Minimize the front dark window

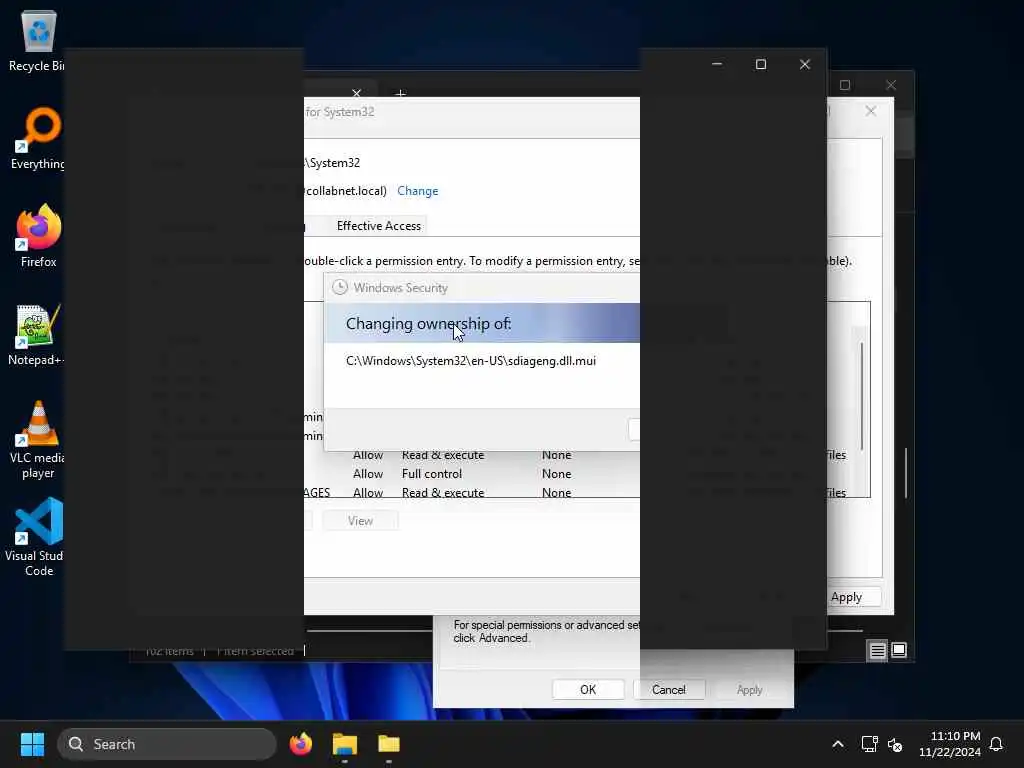pyautogui.click(x=717, y=64)
